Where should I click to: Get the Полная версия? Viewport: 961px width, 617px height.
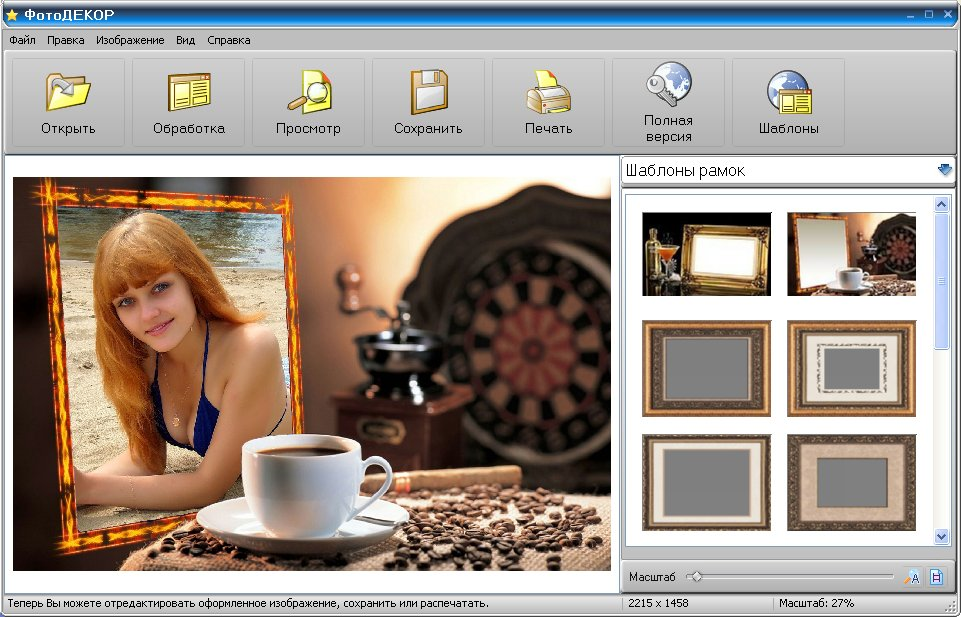[669, 102]
